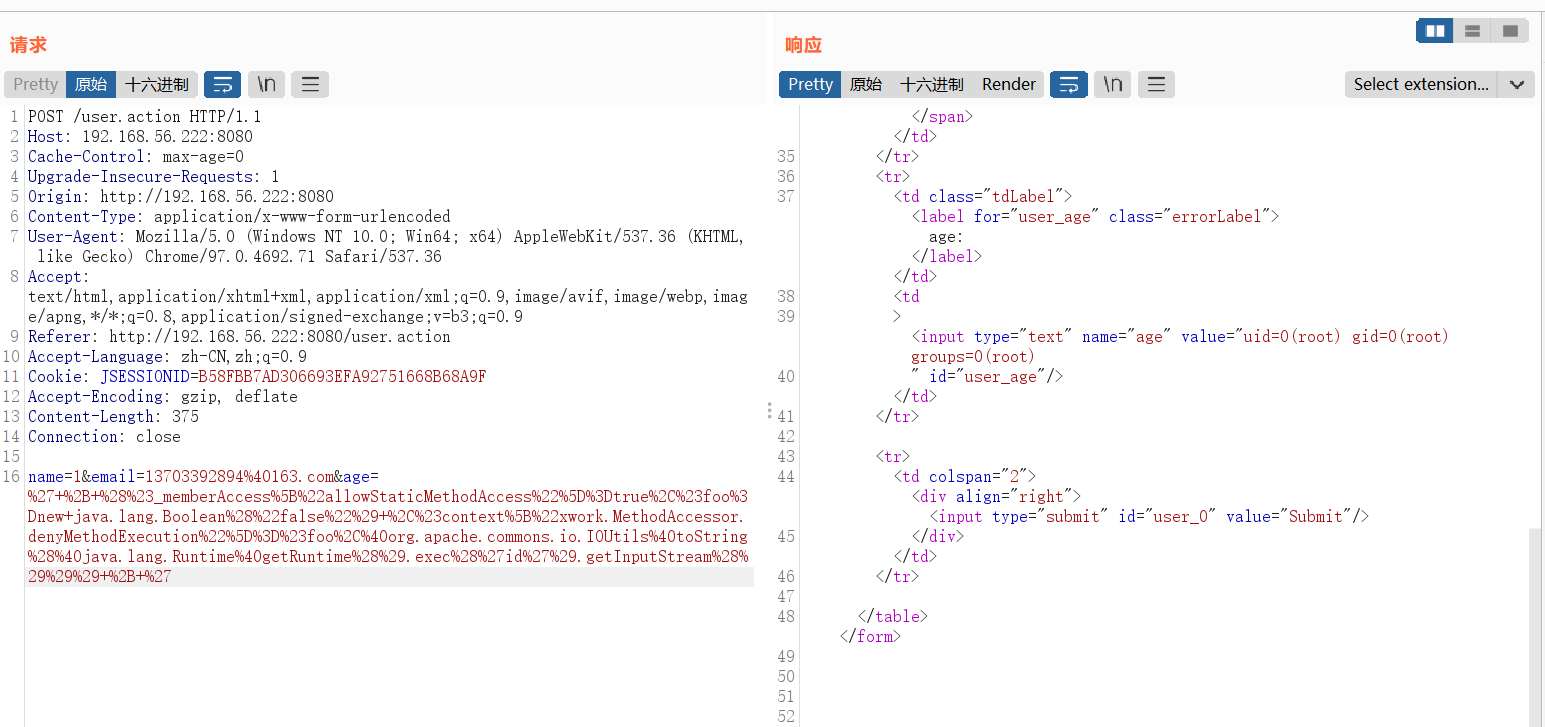Click the Host header line
Image resolution: width=1545 pixels, height=727 pixels.
click(140, 137)
